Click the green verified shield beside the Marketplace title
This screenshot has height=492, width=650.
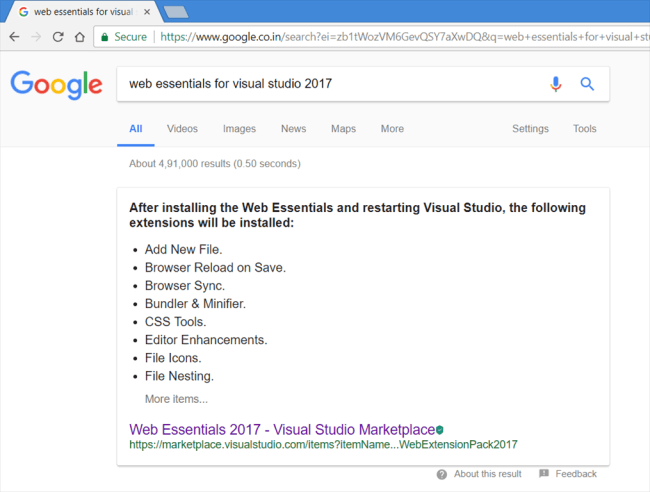[440, 430]
